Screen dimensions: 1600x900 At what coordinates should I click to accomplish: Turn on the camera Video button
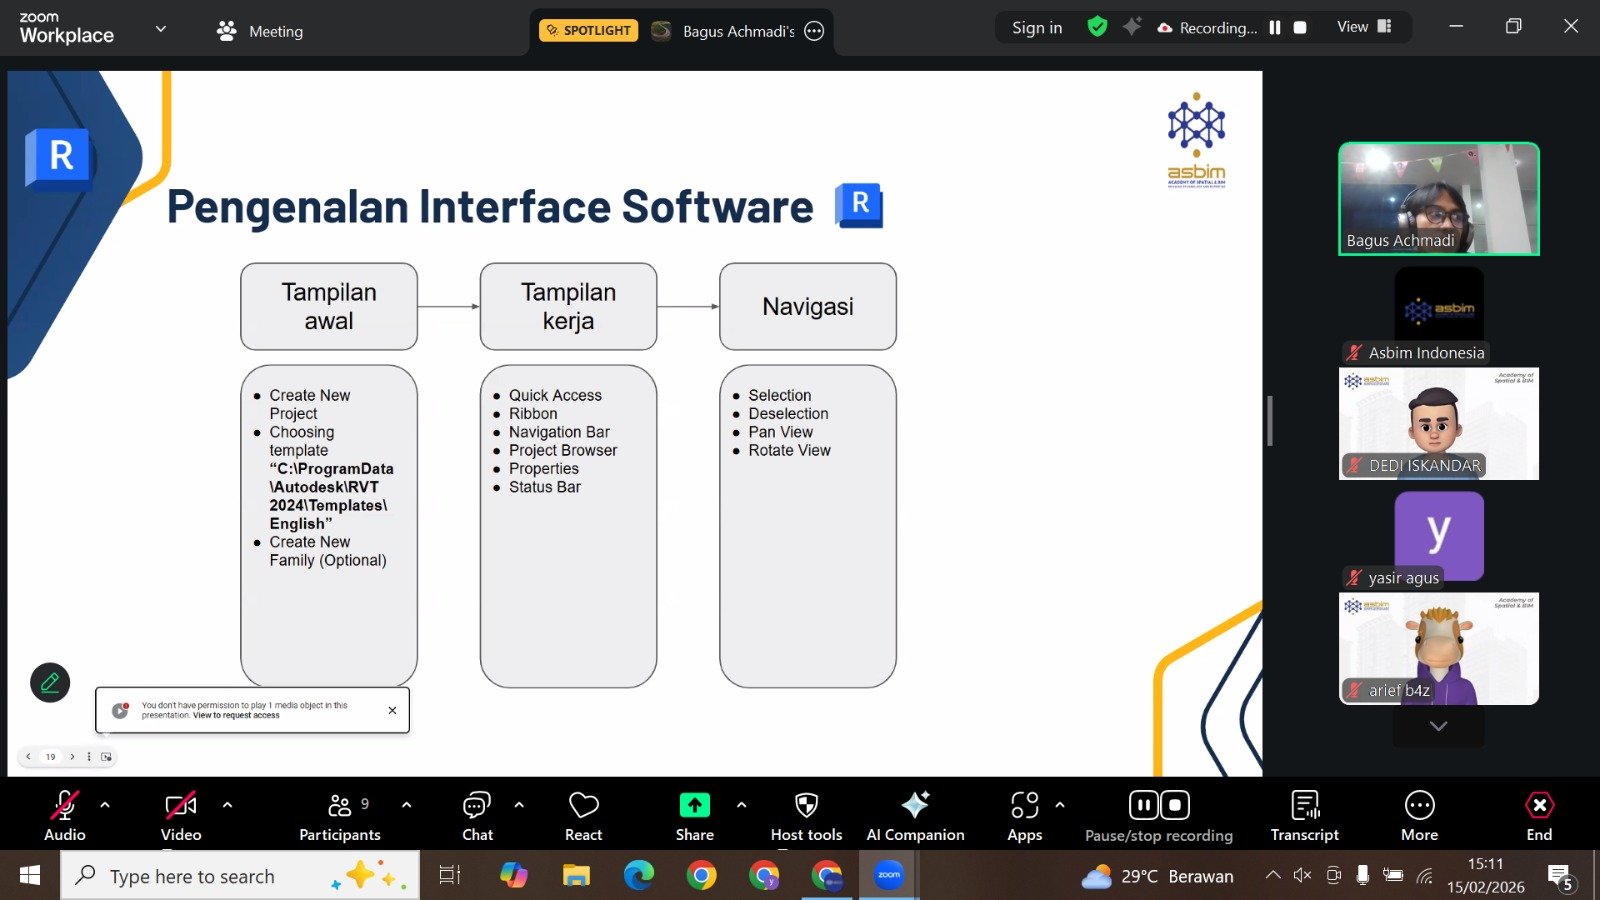pos(181,815)
